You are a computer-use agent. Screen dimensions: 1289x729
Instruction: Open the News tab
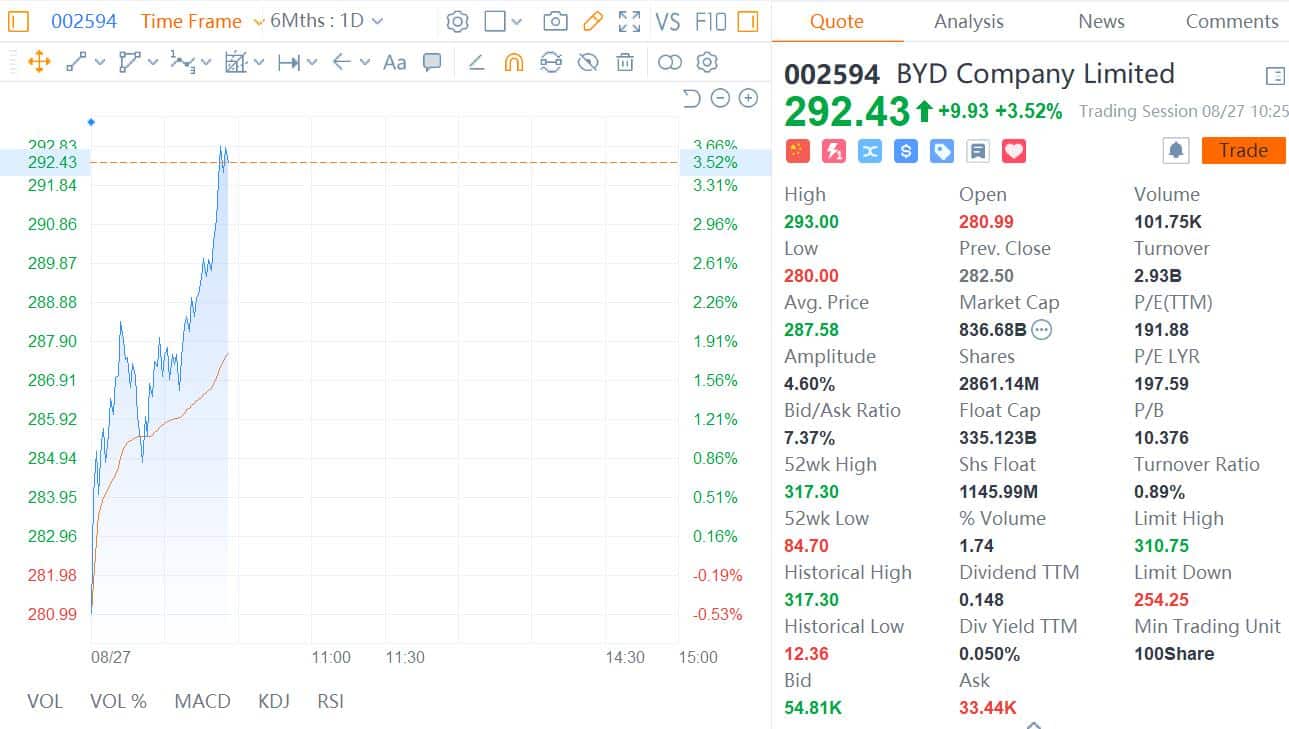click(x=1101, y=21)
